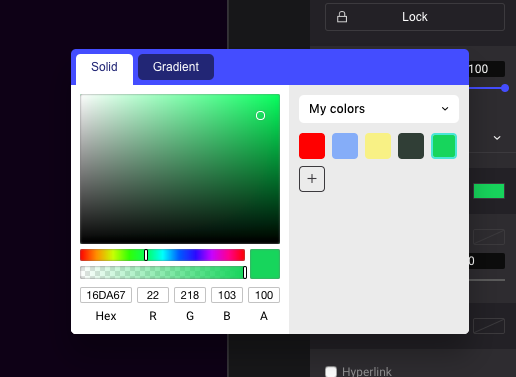516x377 pixels.
Task: Switch to the Gradient tab
Action: tap(176, 67)
